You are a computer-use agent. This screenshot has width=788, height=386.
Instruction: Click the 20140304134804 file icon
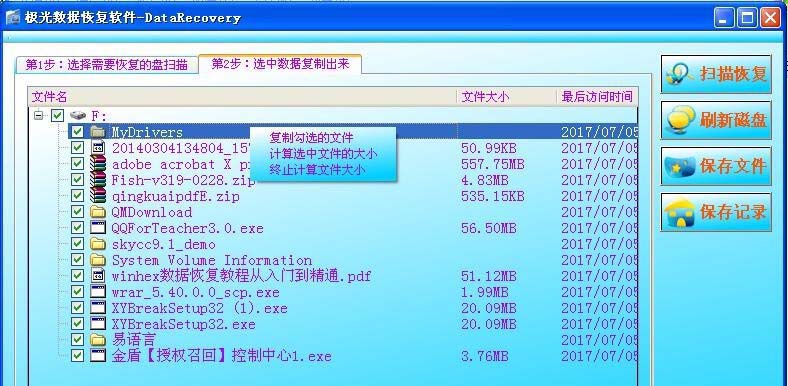[97, 148]
